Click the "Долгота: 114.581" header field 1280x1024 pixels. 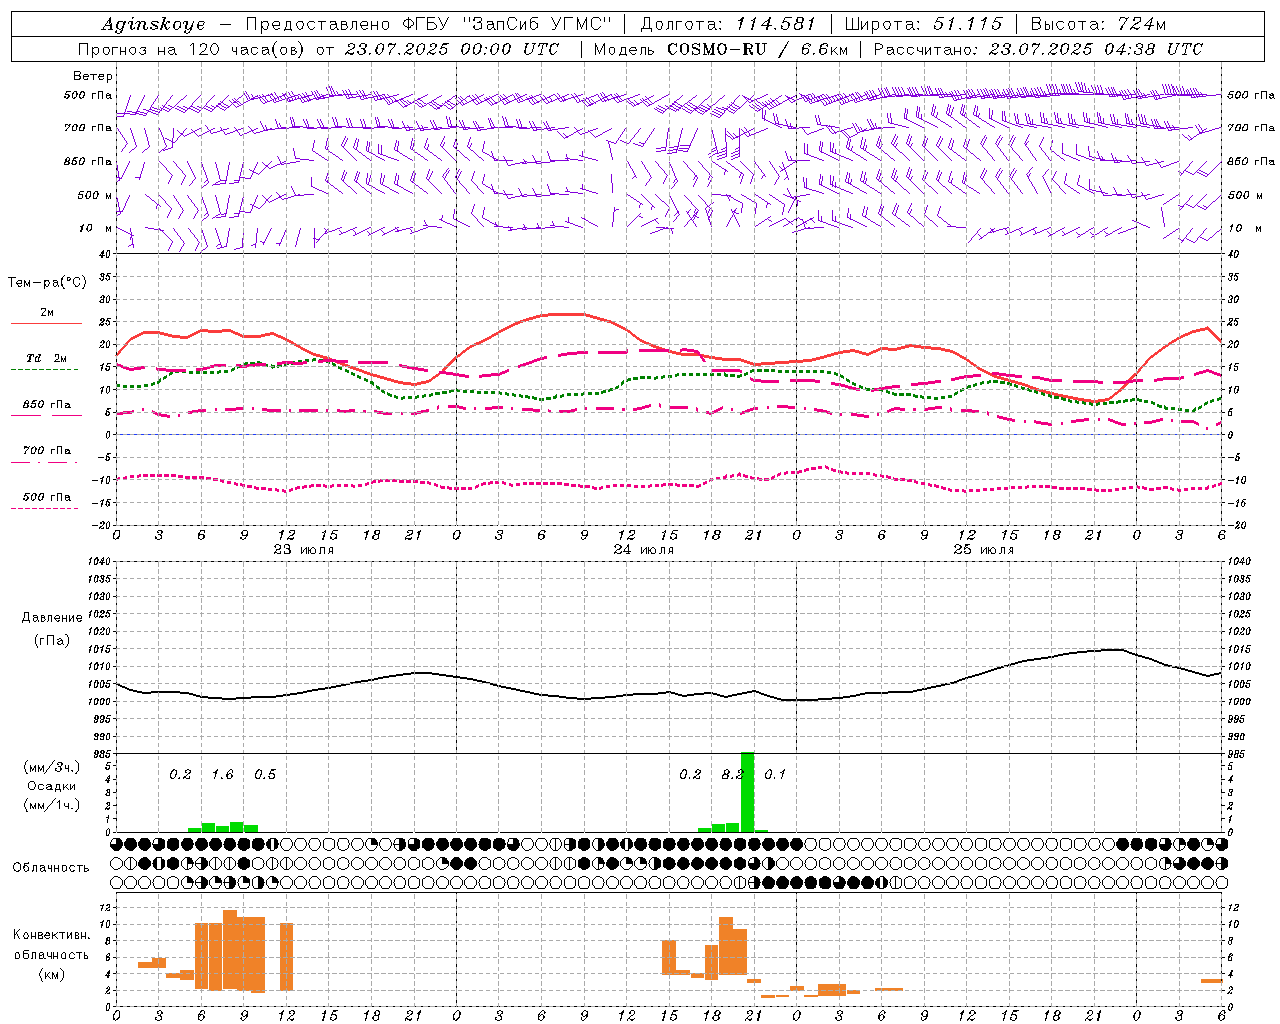coord(728,24)
